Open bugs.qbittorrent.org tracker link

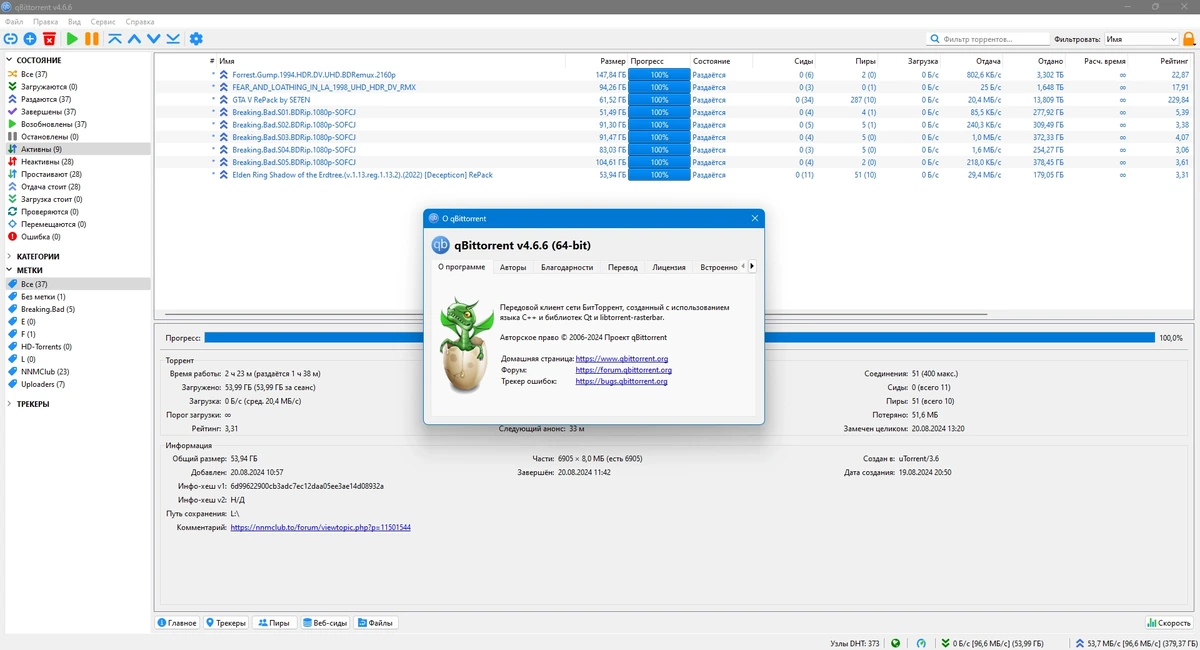click(x=622, y=381)
